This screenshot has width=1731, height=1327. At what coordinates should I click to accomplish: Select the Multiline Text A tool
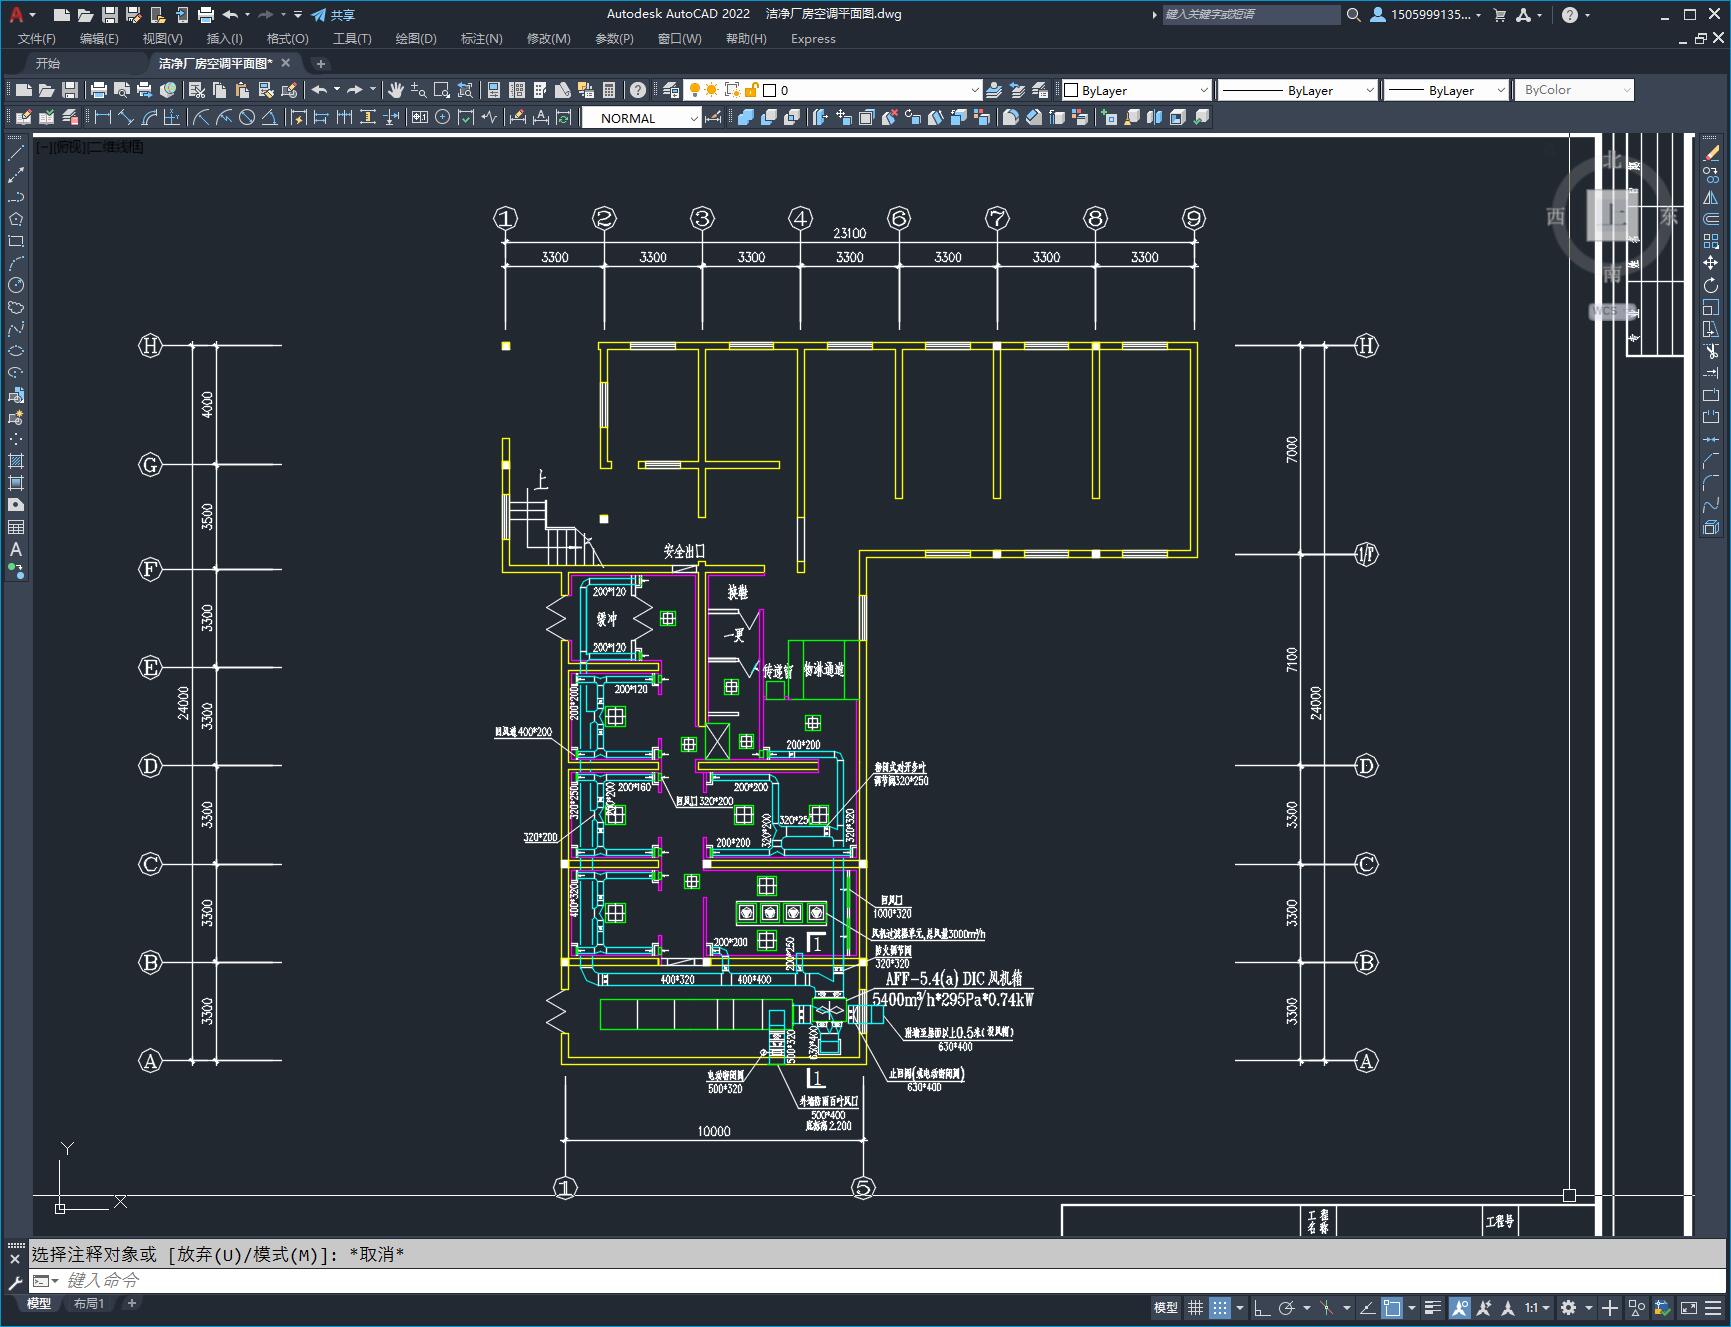pyautogui.click(x=16, y=549)
